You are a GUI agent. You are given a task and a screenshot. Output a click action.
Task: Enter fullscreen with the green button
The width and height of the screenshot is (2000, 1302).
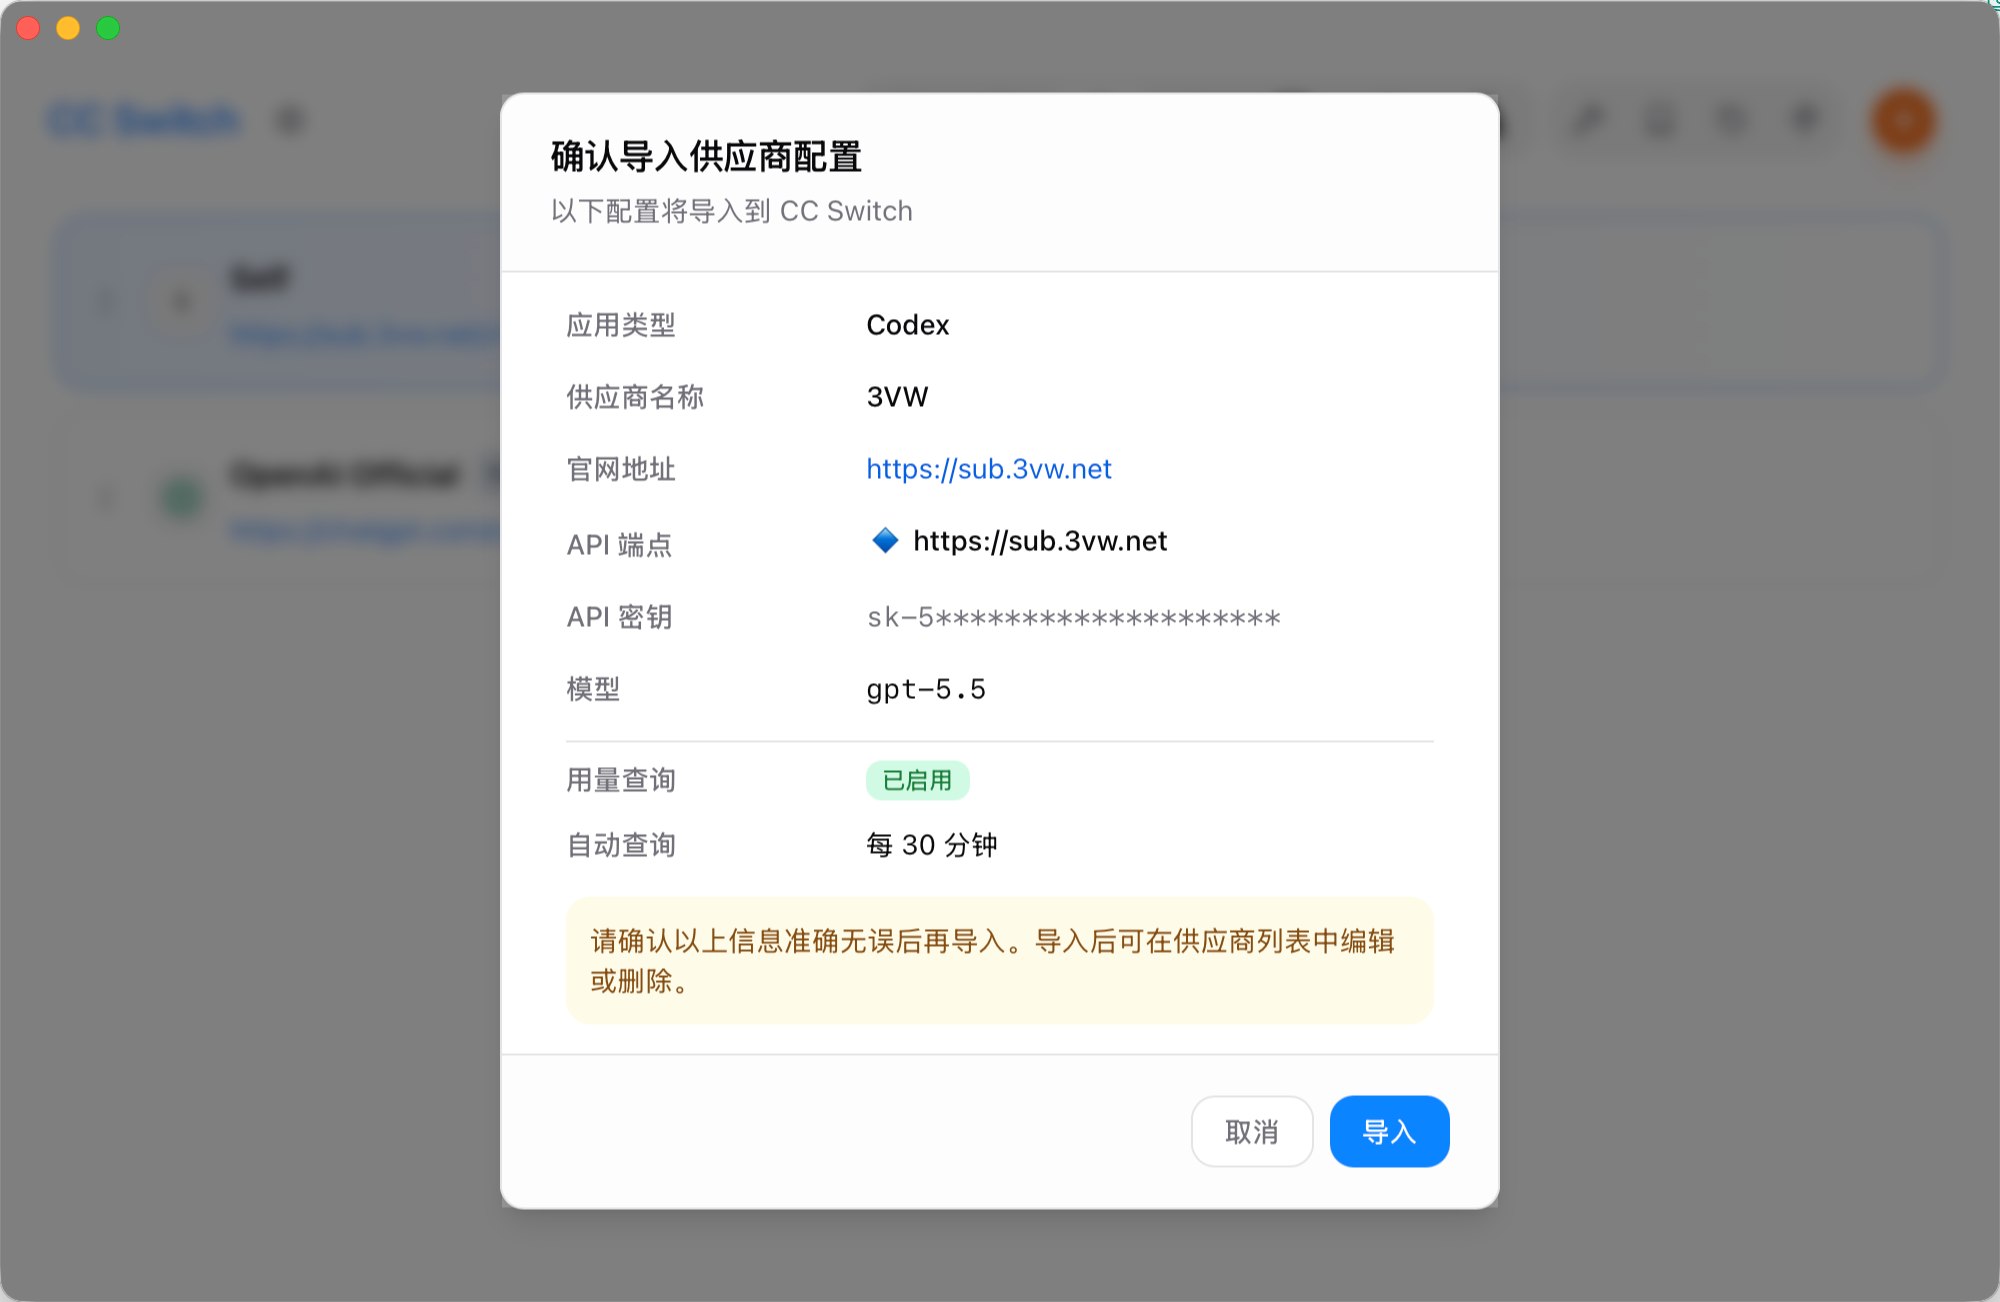[x=108, y=28]
